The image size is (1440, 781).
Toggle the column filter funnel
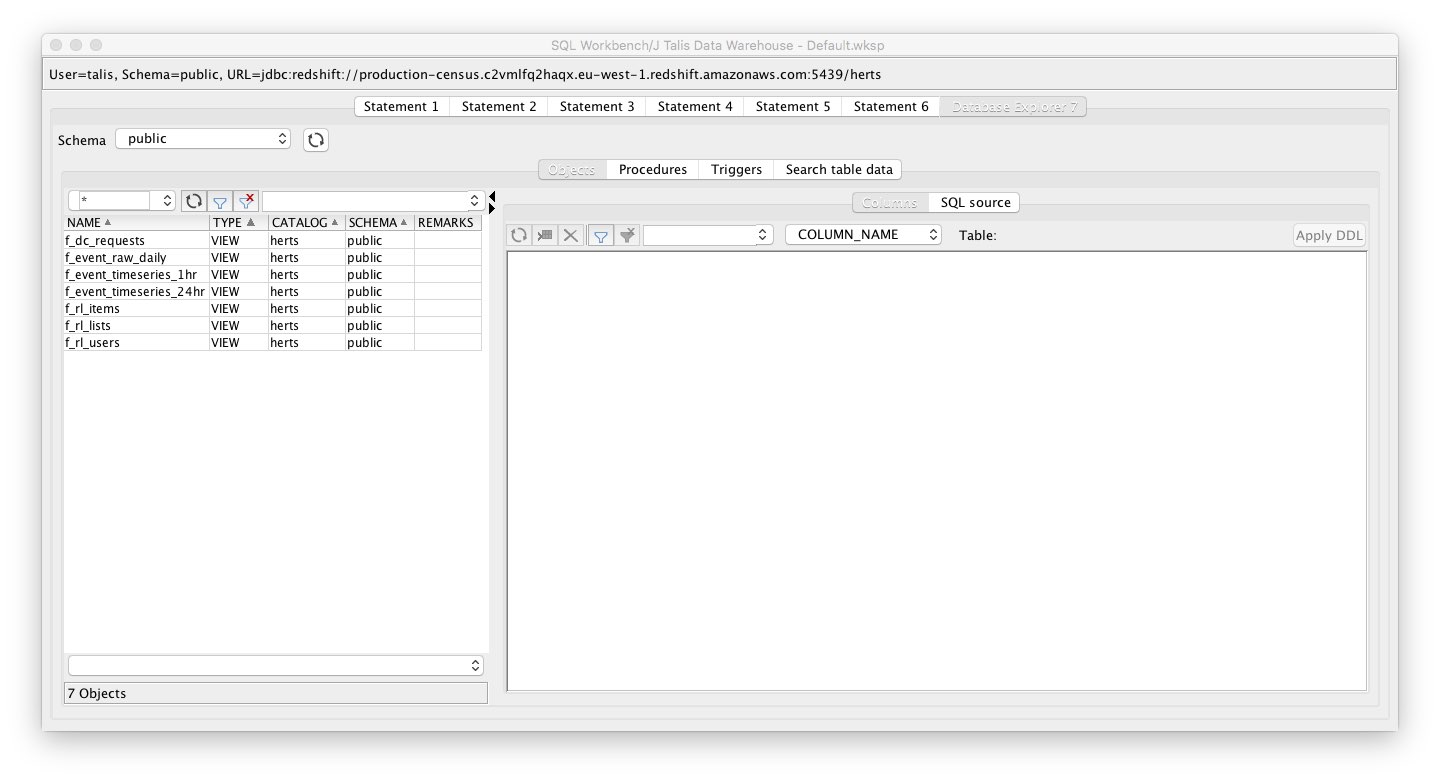[600, 235]
